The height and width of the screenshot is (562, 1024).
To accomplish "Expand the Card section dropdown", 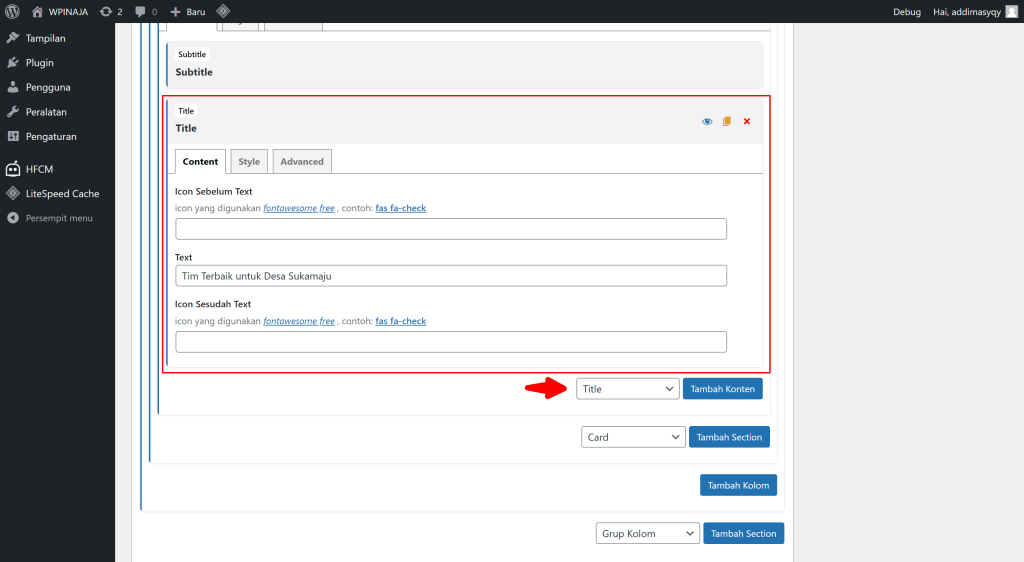I will point(633,437).
